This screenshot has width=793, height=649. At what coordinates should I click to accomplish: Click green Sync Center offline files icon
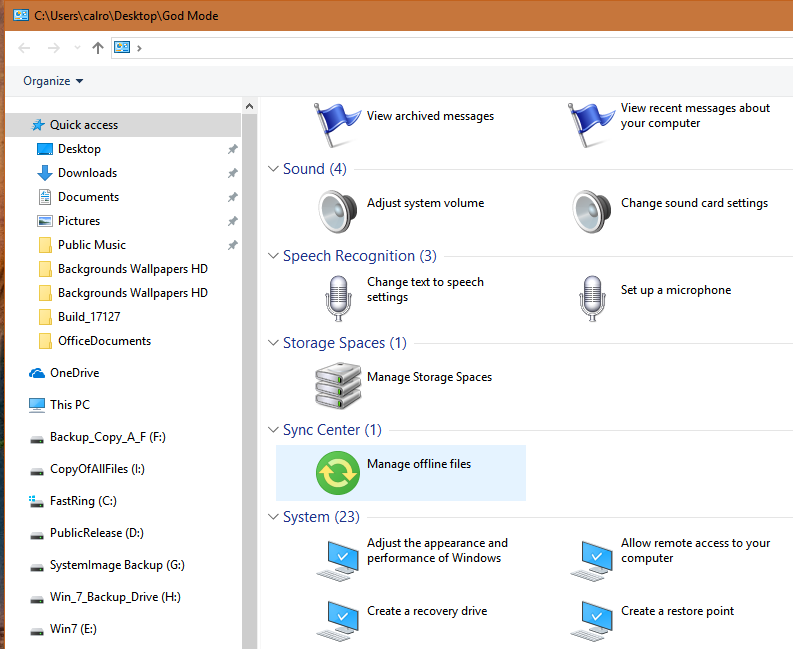click(x=338, y=473)
